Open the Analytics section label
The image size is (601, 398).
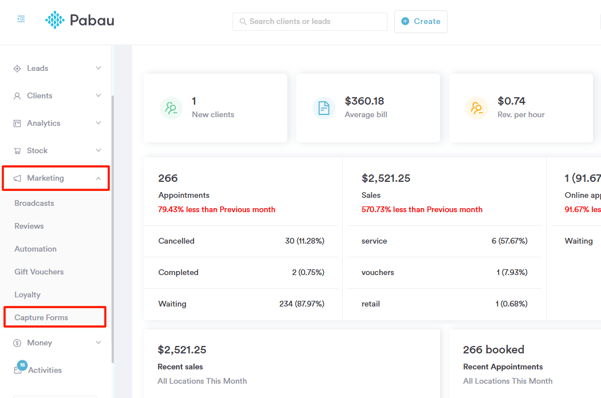click(x=44, y=123)
